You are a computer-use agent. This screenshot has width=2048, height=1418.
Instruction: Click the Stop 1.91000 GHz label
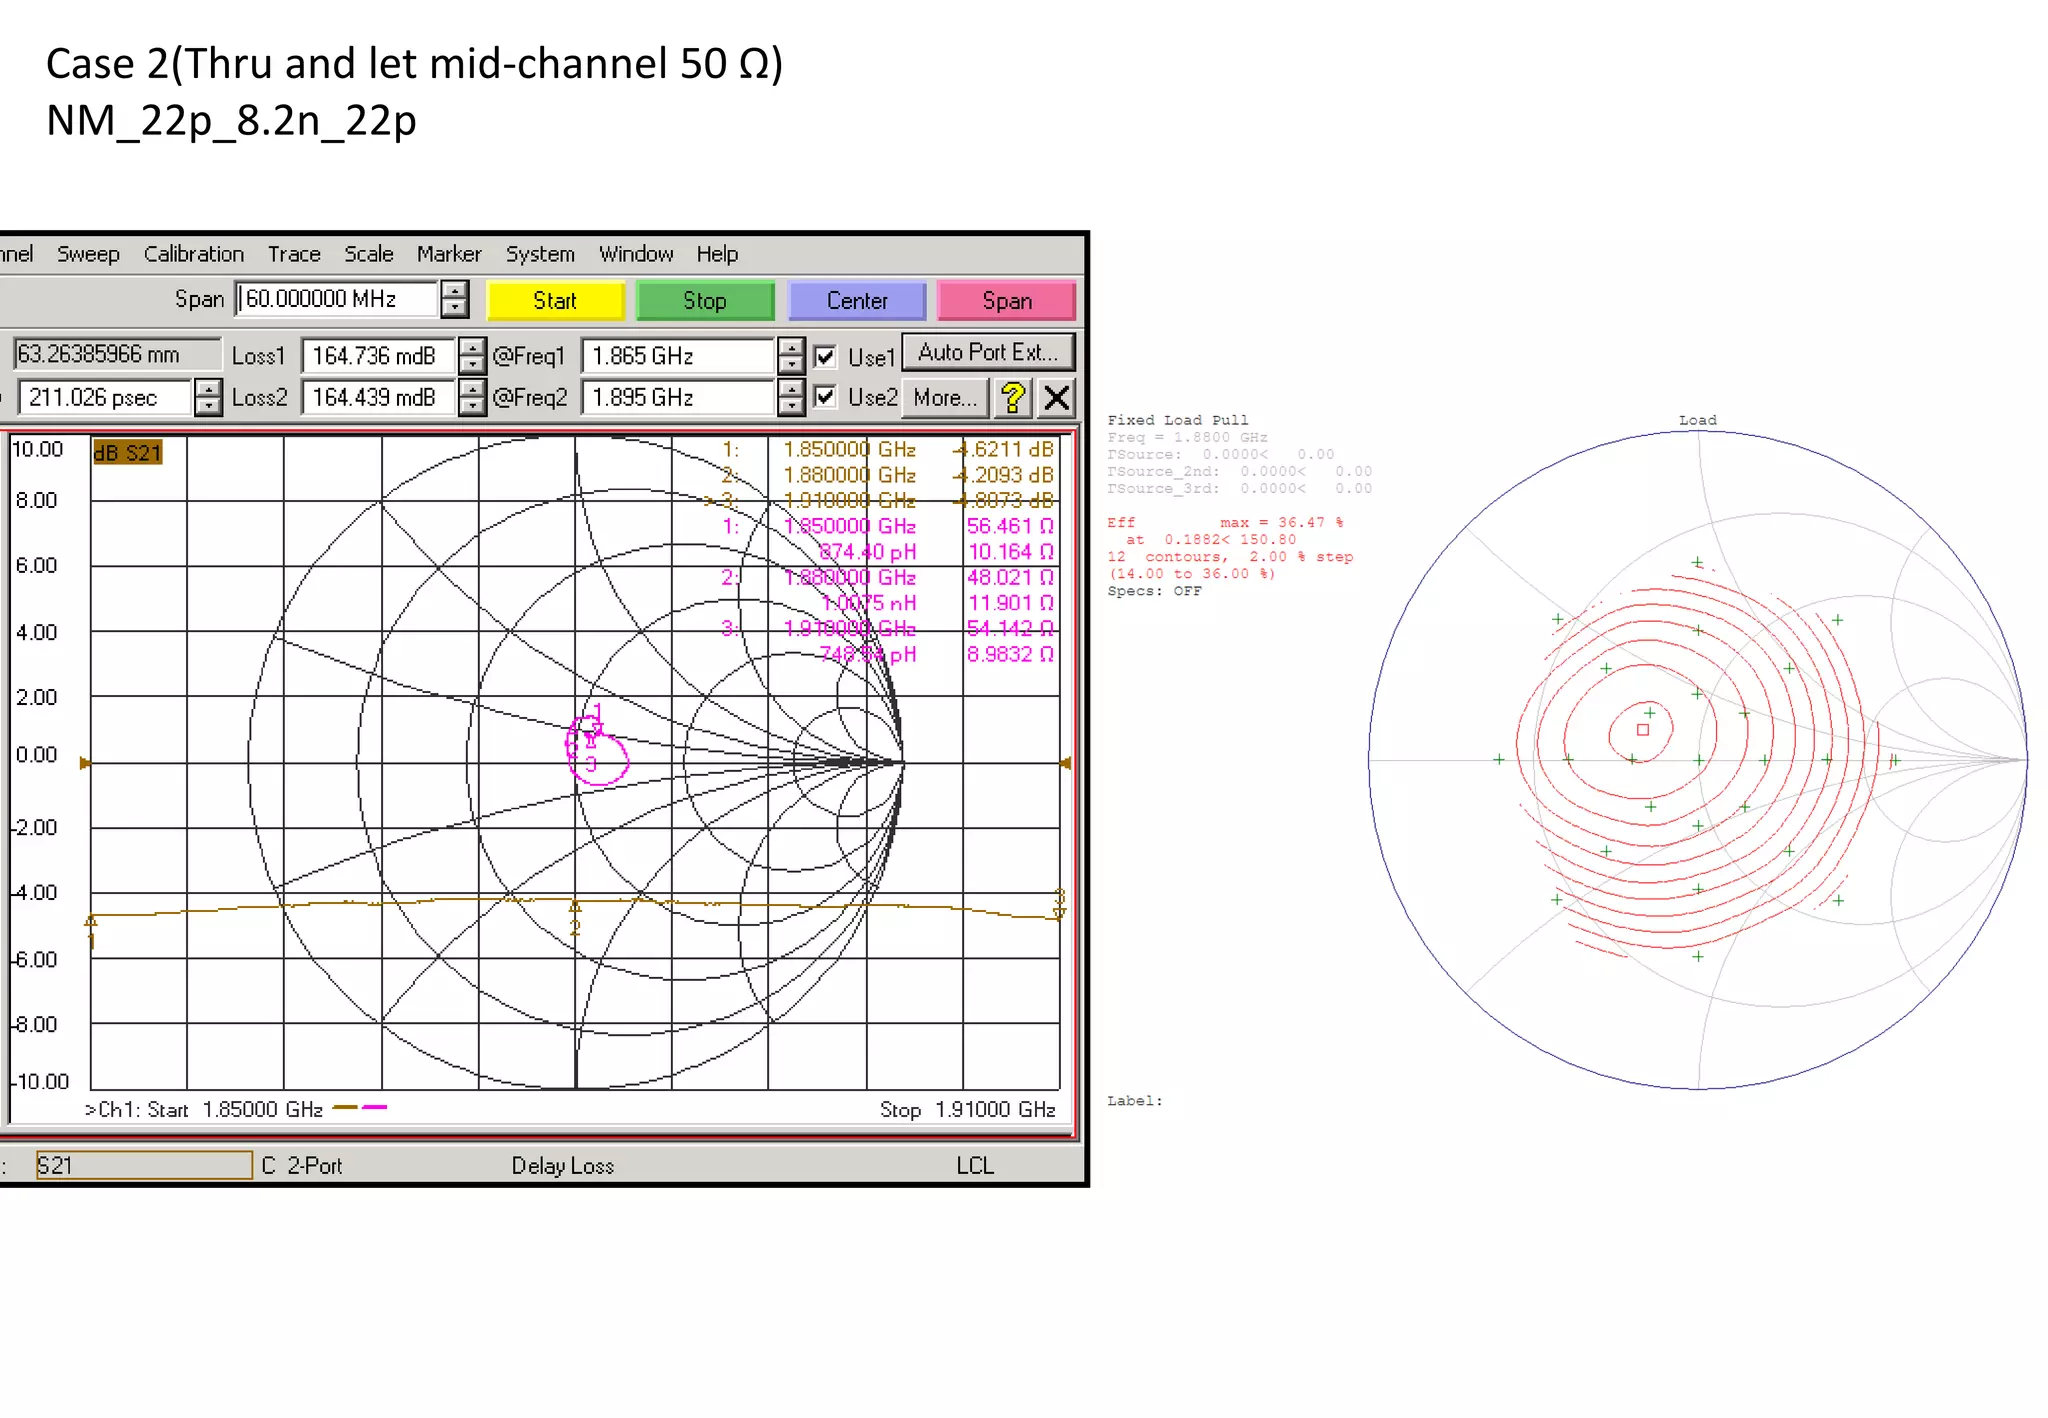tap(967, 1110)
